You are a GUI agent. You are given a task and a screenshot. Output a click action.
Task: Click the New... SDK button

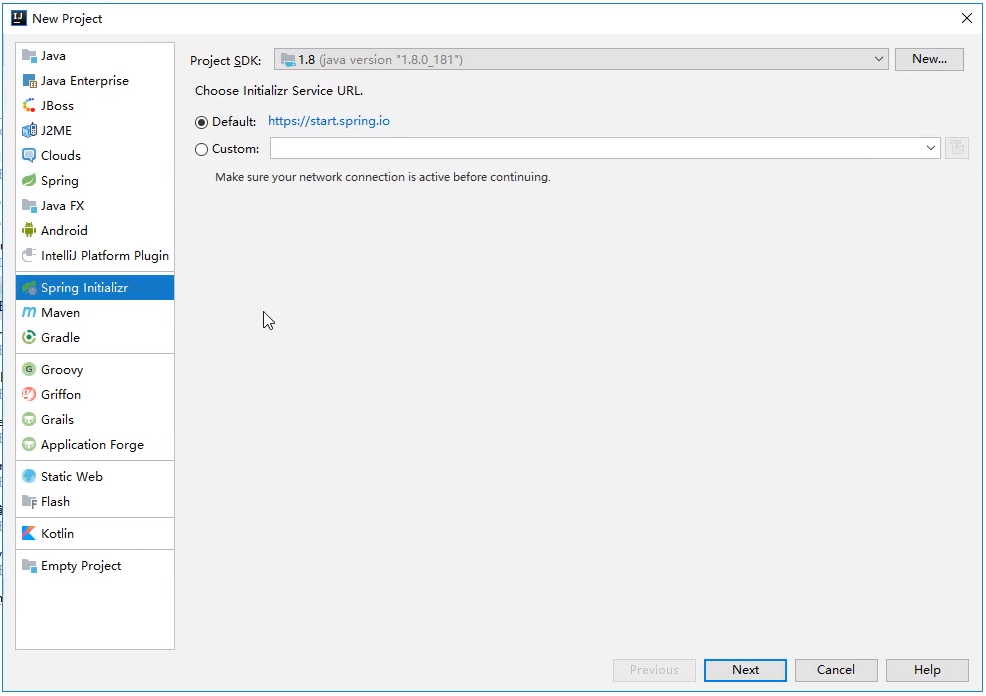[929, 59]
